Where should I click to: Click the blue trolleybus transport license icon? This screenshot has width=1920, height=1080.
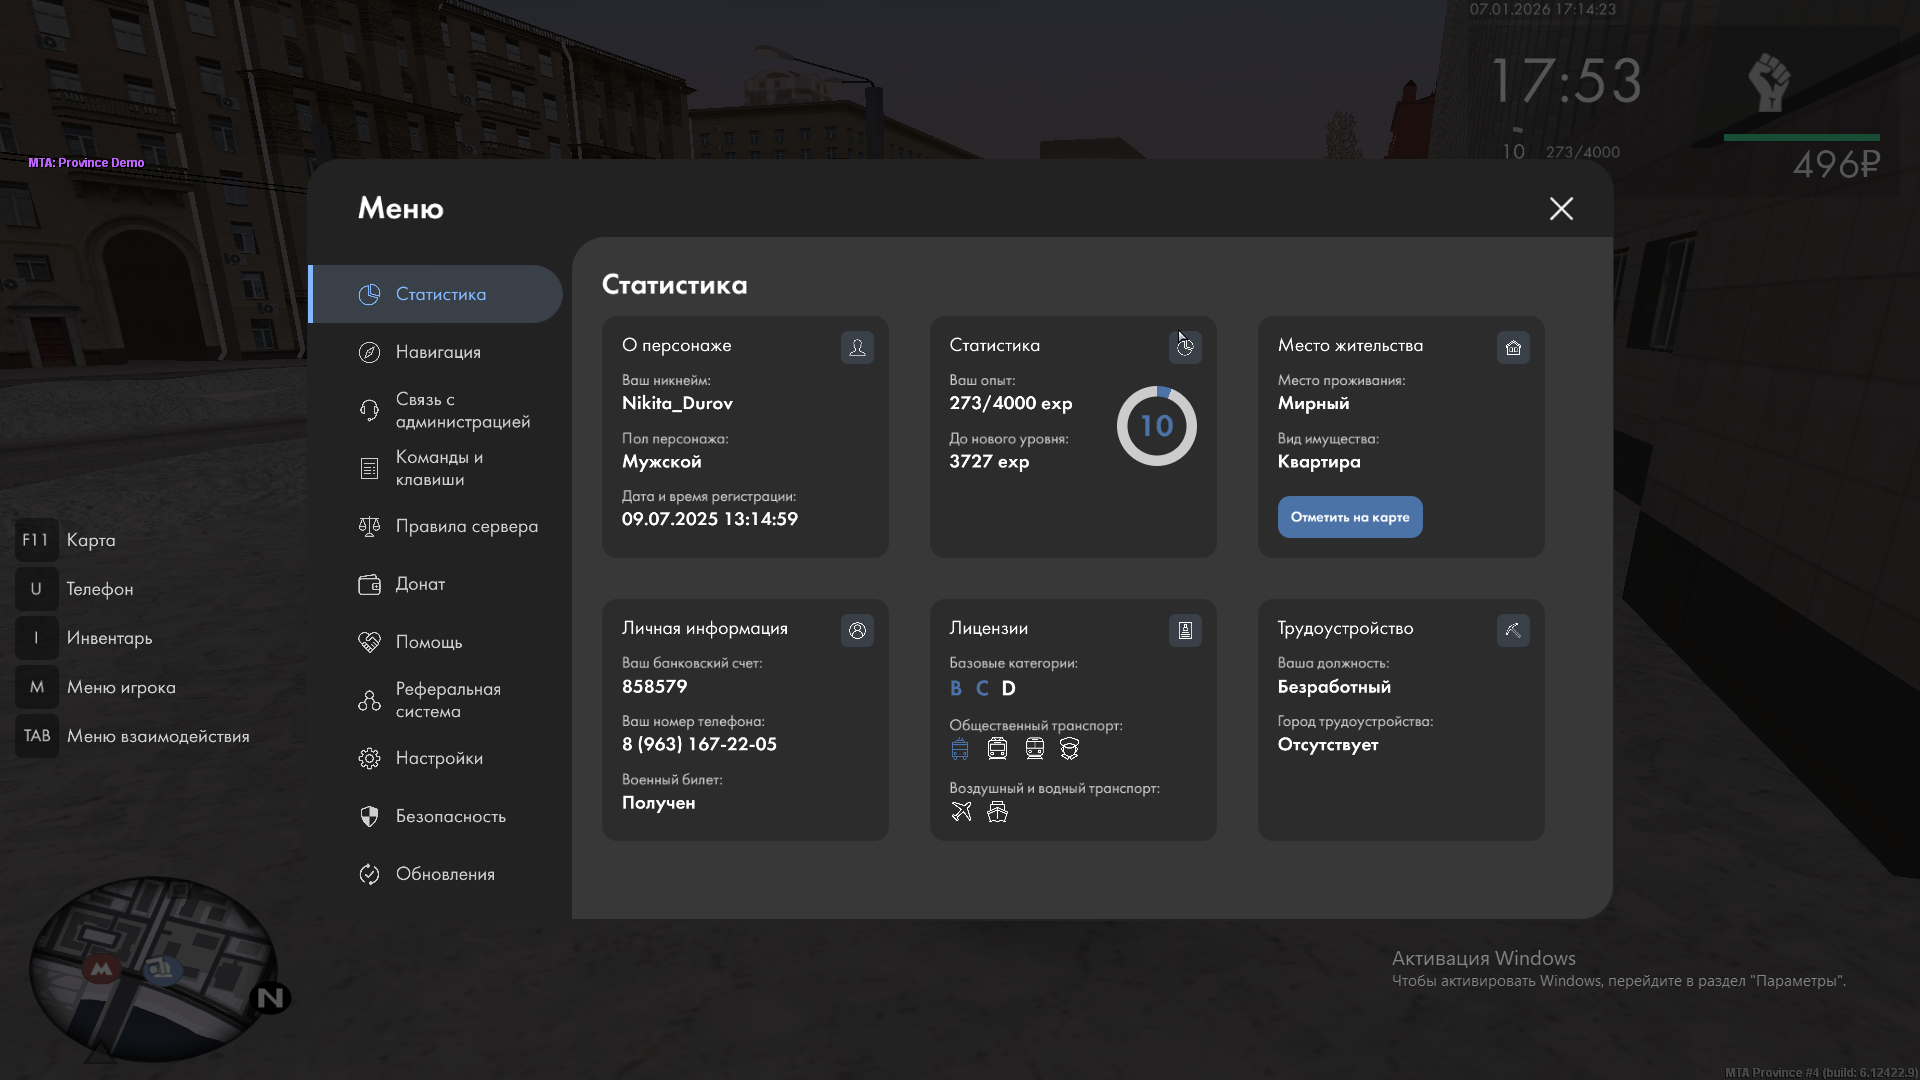point(960,749)
